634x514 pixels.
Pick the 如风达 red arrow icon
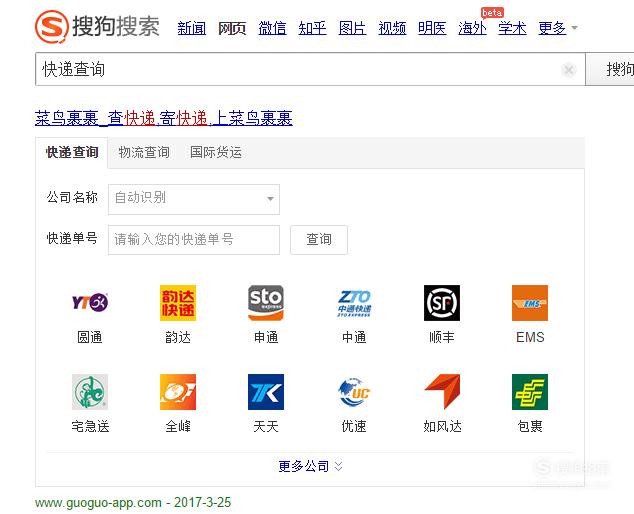(x=442, y=392)
